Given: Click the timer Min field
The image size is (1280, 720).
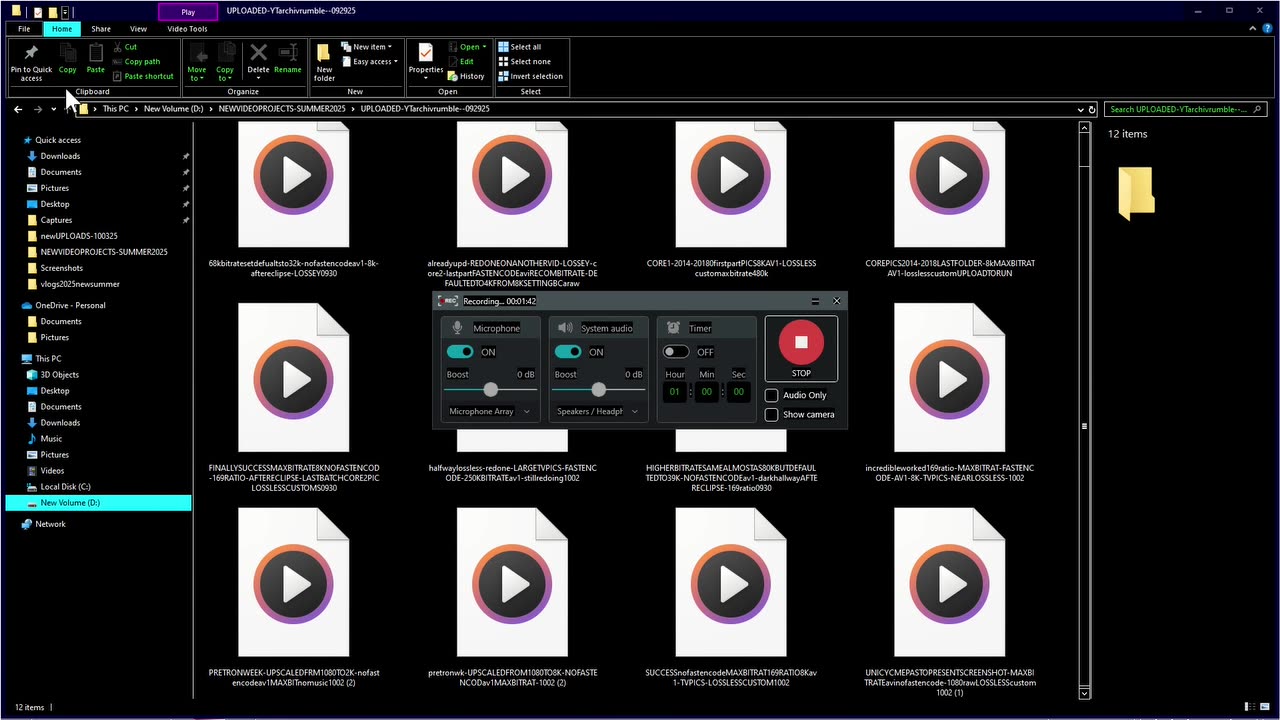Looking at the screenshot, I should click(x=707, y=391).
